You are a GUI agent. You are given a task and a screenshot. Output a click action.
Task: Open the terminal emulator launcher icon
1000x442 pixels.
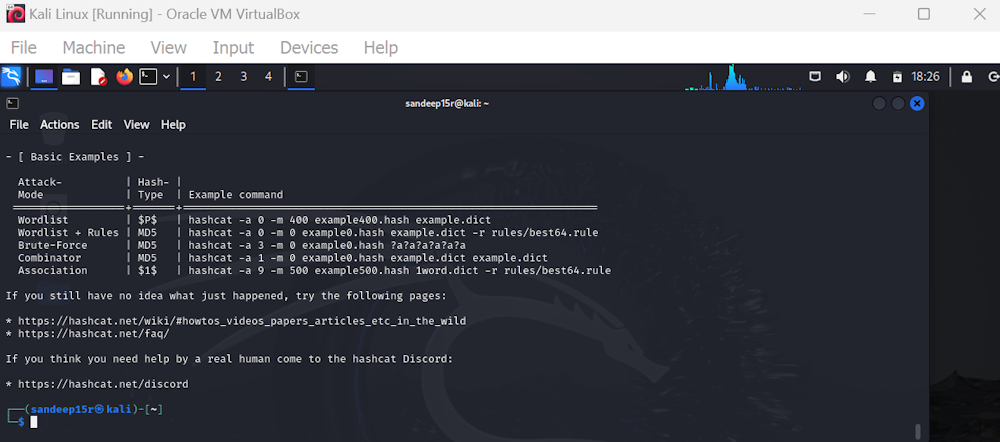coord(148,77)
